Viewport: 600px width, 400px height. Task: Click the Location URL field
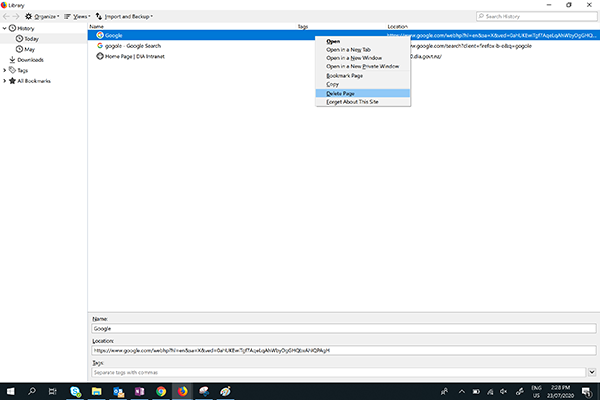[x=344, y=350]
